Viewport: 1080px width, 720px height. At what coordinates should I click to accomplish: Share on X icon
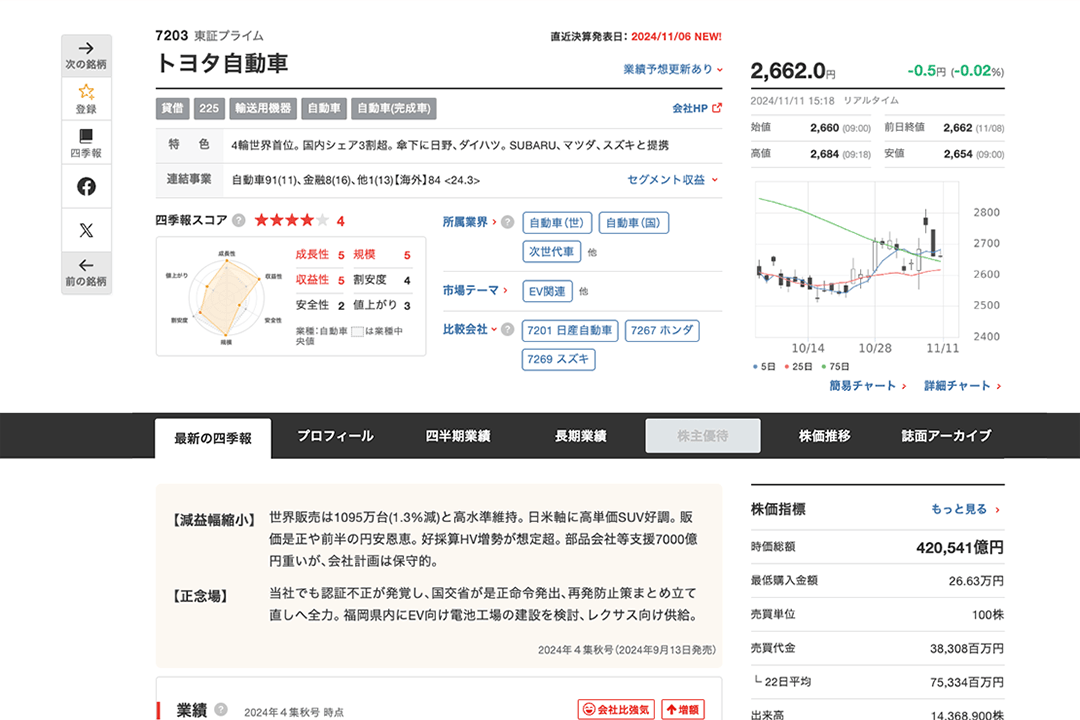coord(86,230)
